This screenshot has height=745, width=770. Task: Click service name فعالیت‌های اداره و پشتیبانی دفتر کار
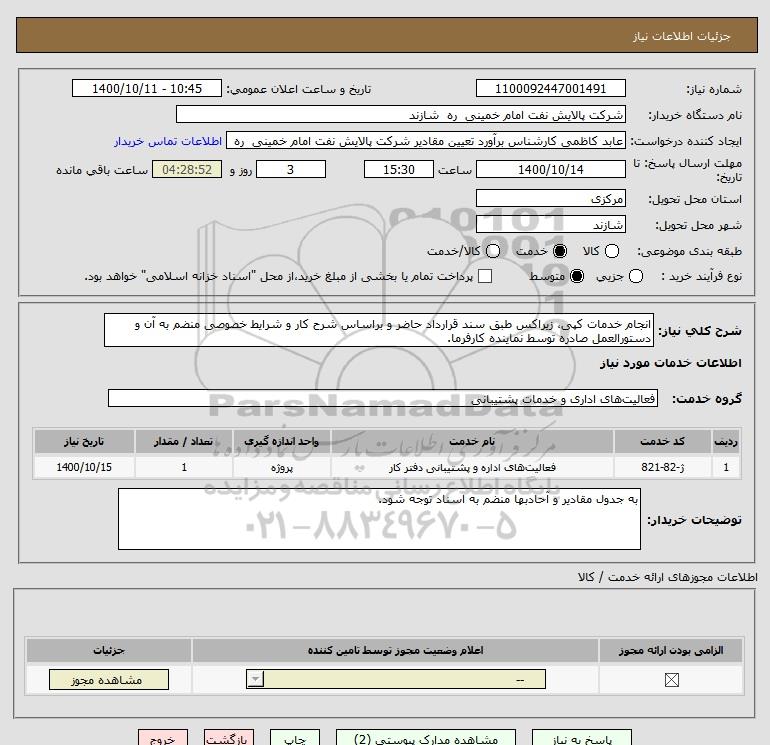pos(472,468)
